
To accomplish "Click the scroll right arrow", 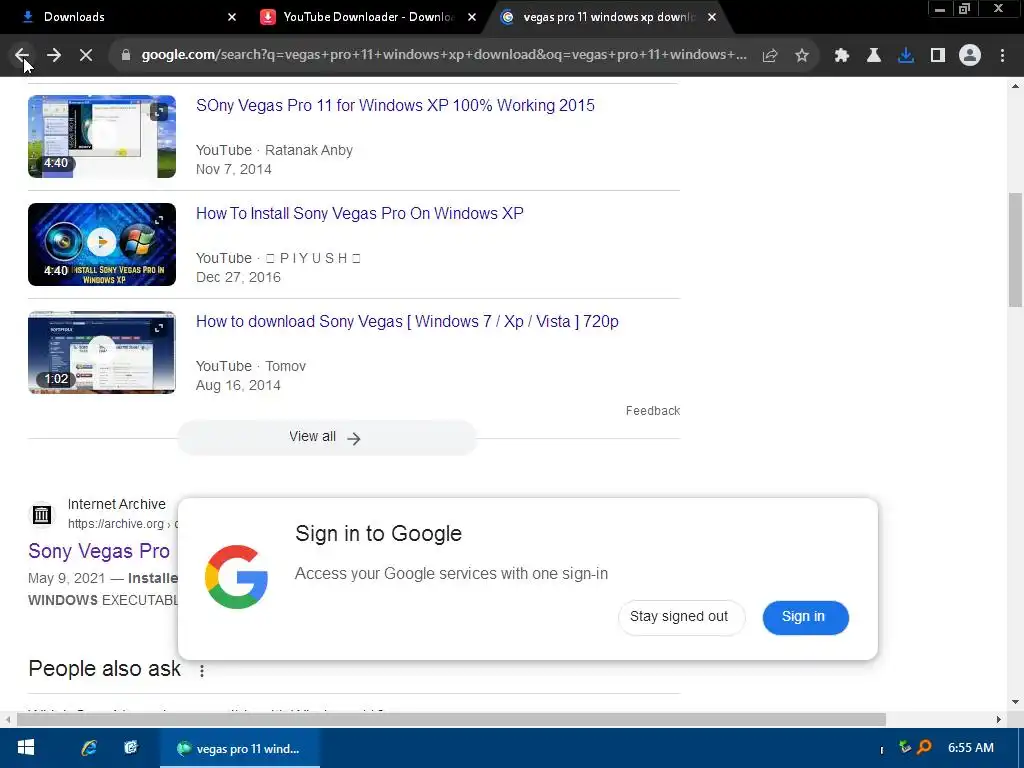I will [x=998, y=720].
